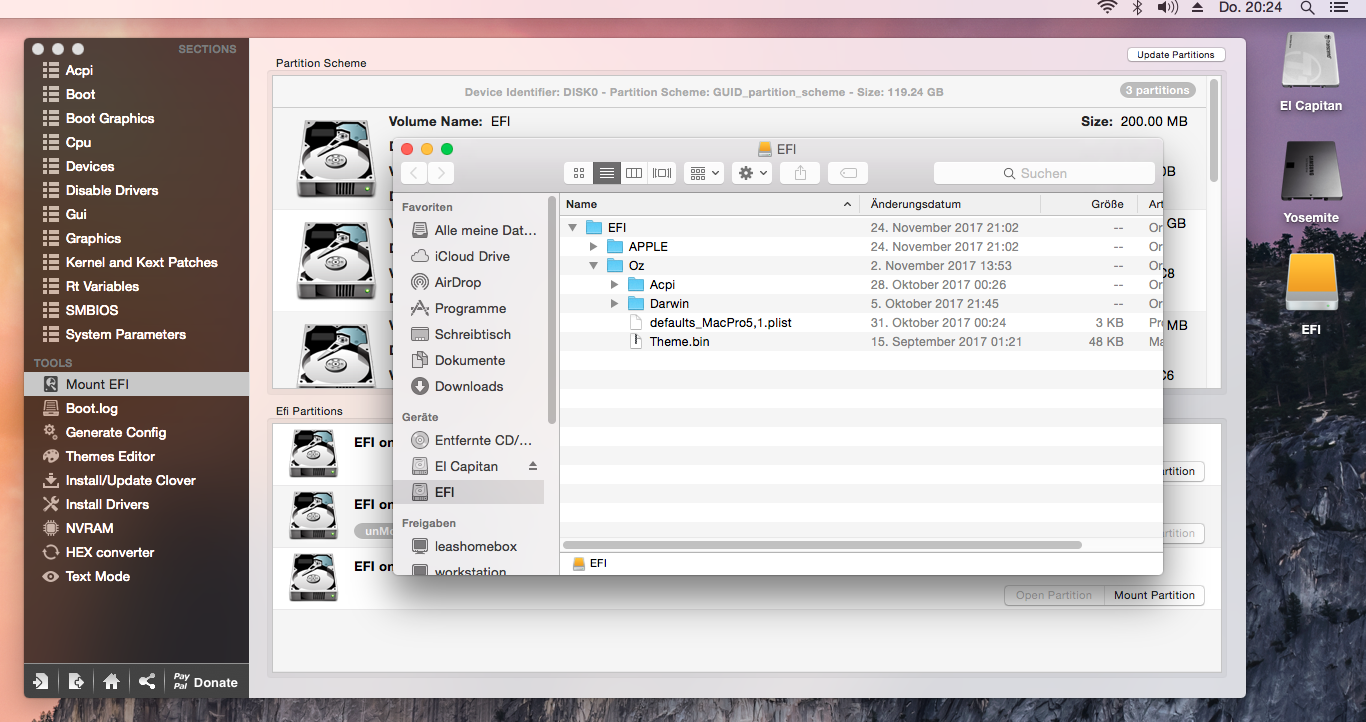1366x722 pixels.
Task: Open the Wi-Fi menu bar icon
Action: (x=1107, y=8)
